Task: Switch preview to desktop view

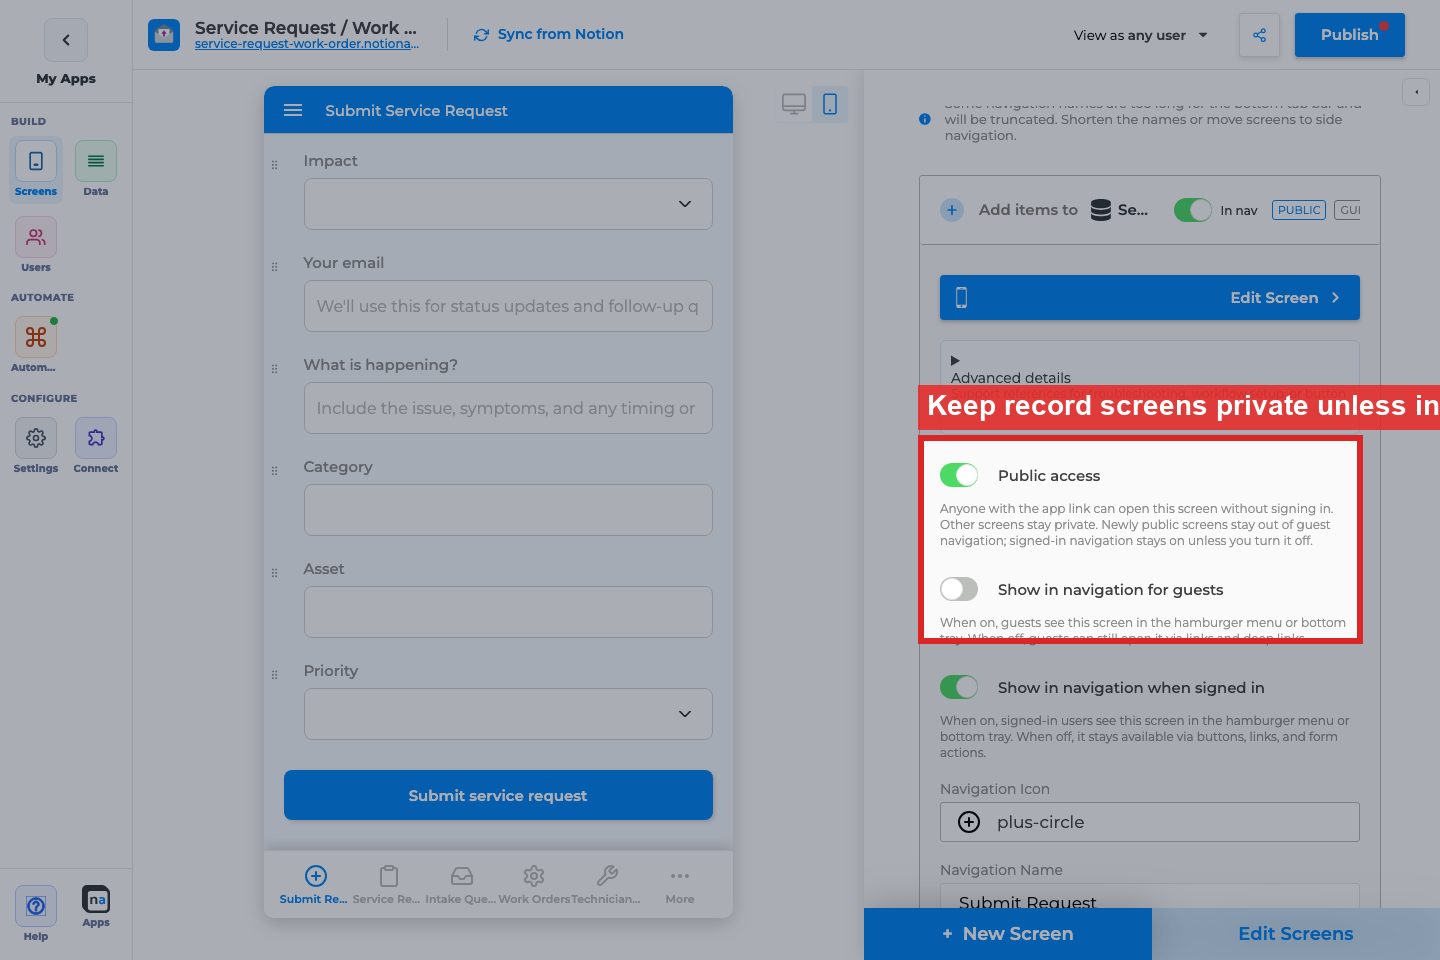Action: [794, 104]
